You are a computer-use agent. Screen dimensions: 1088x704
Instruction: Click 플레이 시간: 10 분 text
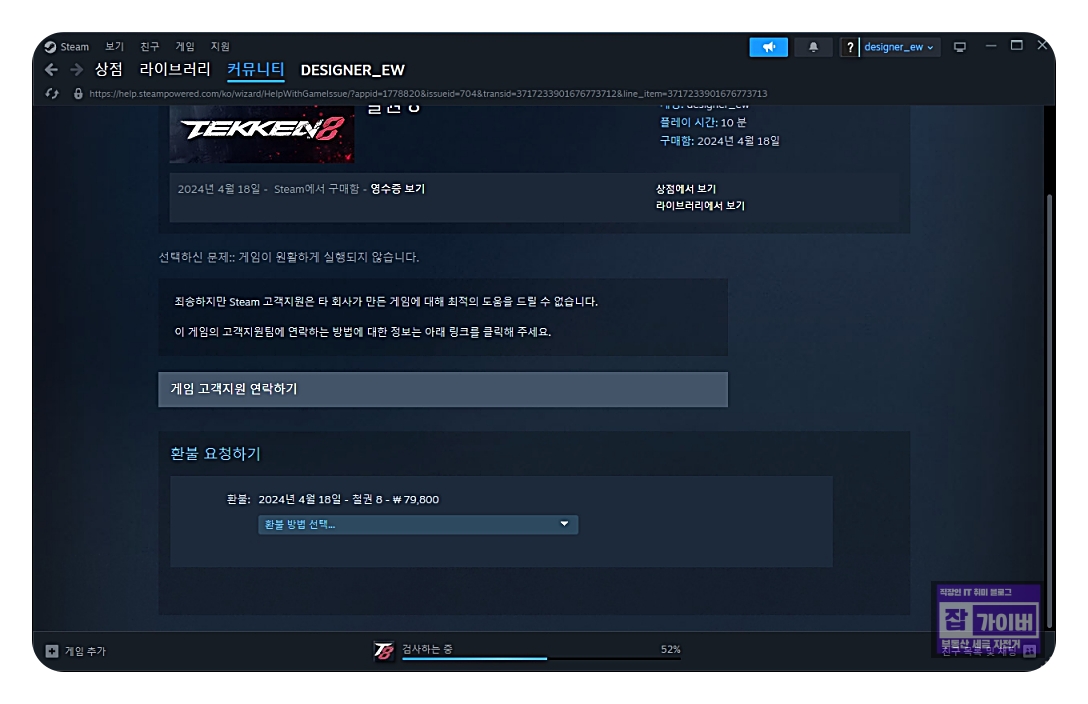pyautogui.click(x=702, y=123)
